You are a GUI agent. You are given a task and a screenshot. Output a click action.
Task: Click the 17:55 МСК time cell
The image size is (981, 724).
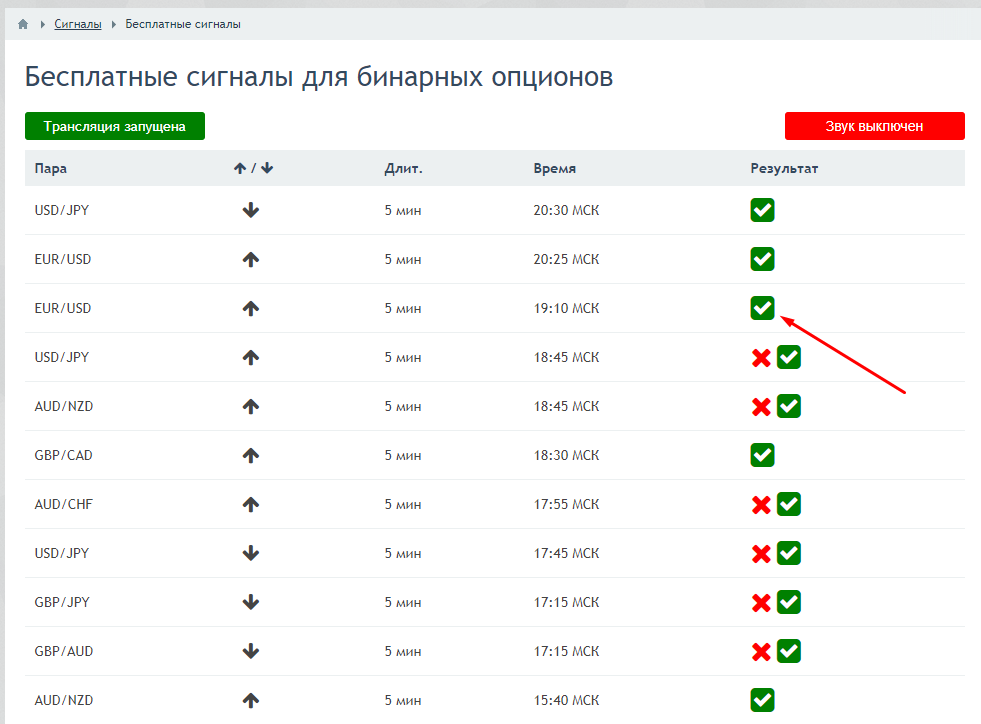(566, 504)
